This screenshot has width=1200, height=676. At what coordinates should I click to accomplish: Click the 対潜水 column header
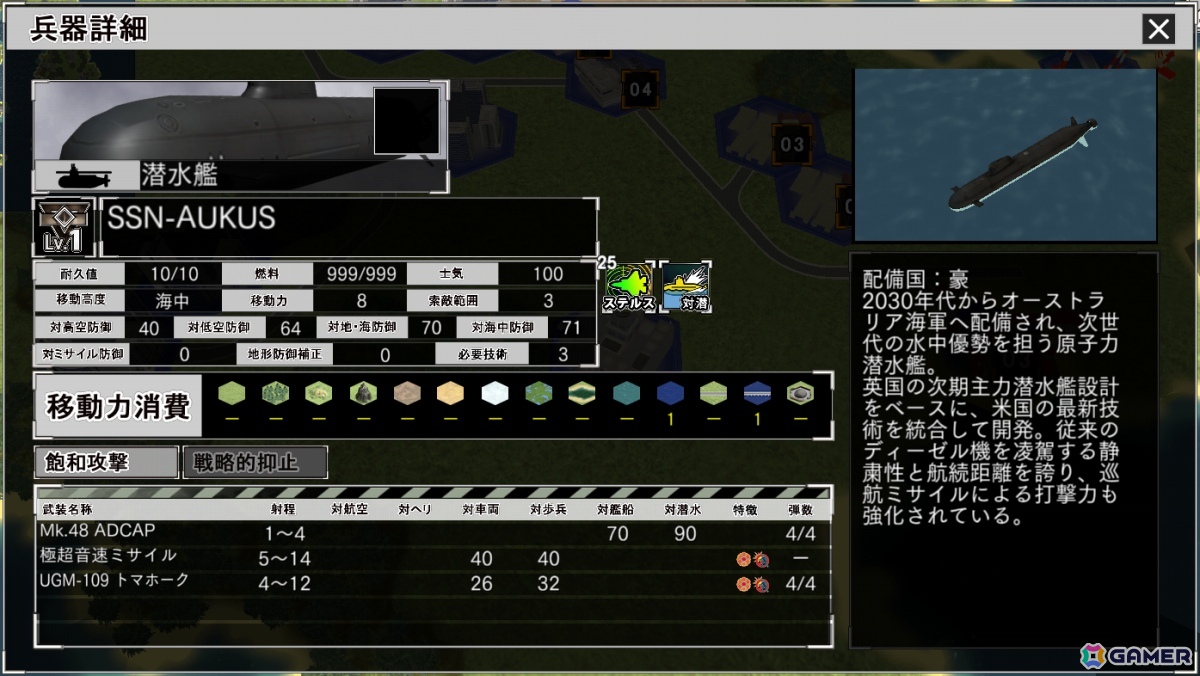point(684,510)
